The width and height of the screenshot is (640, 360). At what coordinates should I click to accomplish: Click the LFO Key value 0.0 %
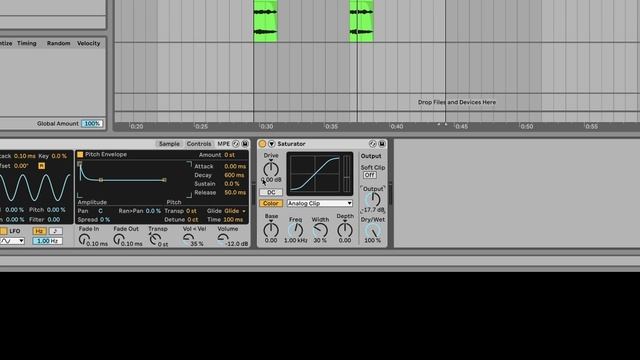59,156
